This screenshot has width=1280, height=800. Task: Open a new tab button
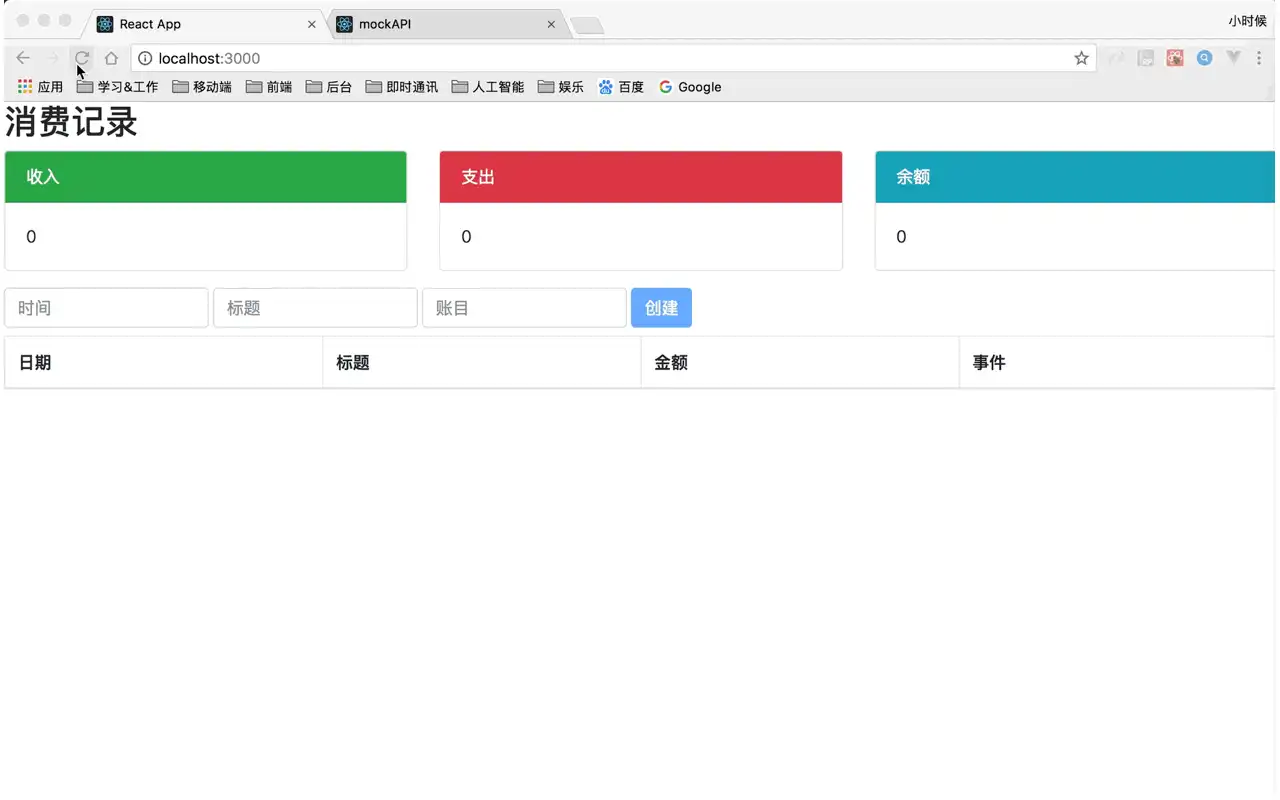587,26
